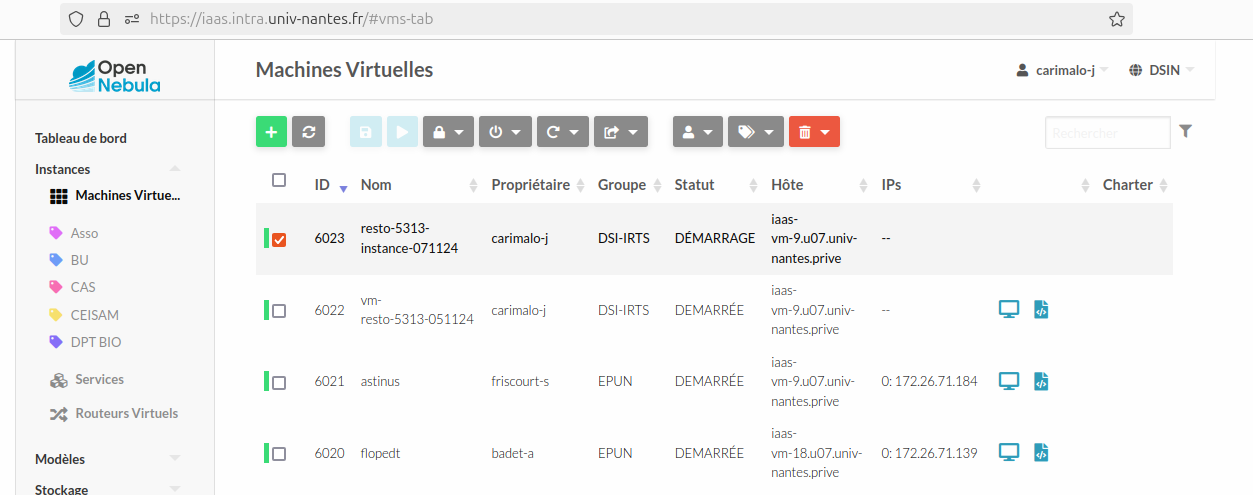Click IP 172.26.71.184 cell
This screenshot has width=1253, height=495.
930,381
